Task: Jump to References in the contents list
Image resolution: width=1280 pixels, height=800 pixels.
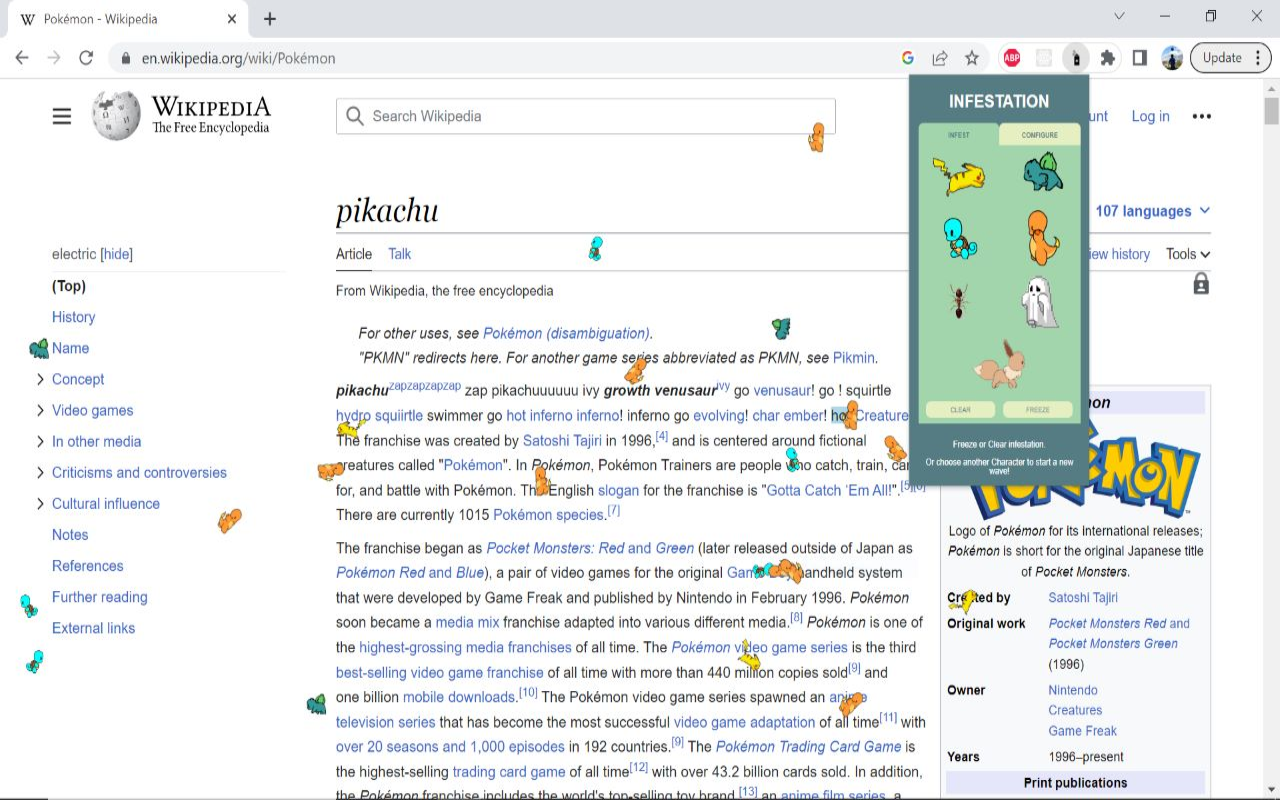Action: 88,566
